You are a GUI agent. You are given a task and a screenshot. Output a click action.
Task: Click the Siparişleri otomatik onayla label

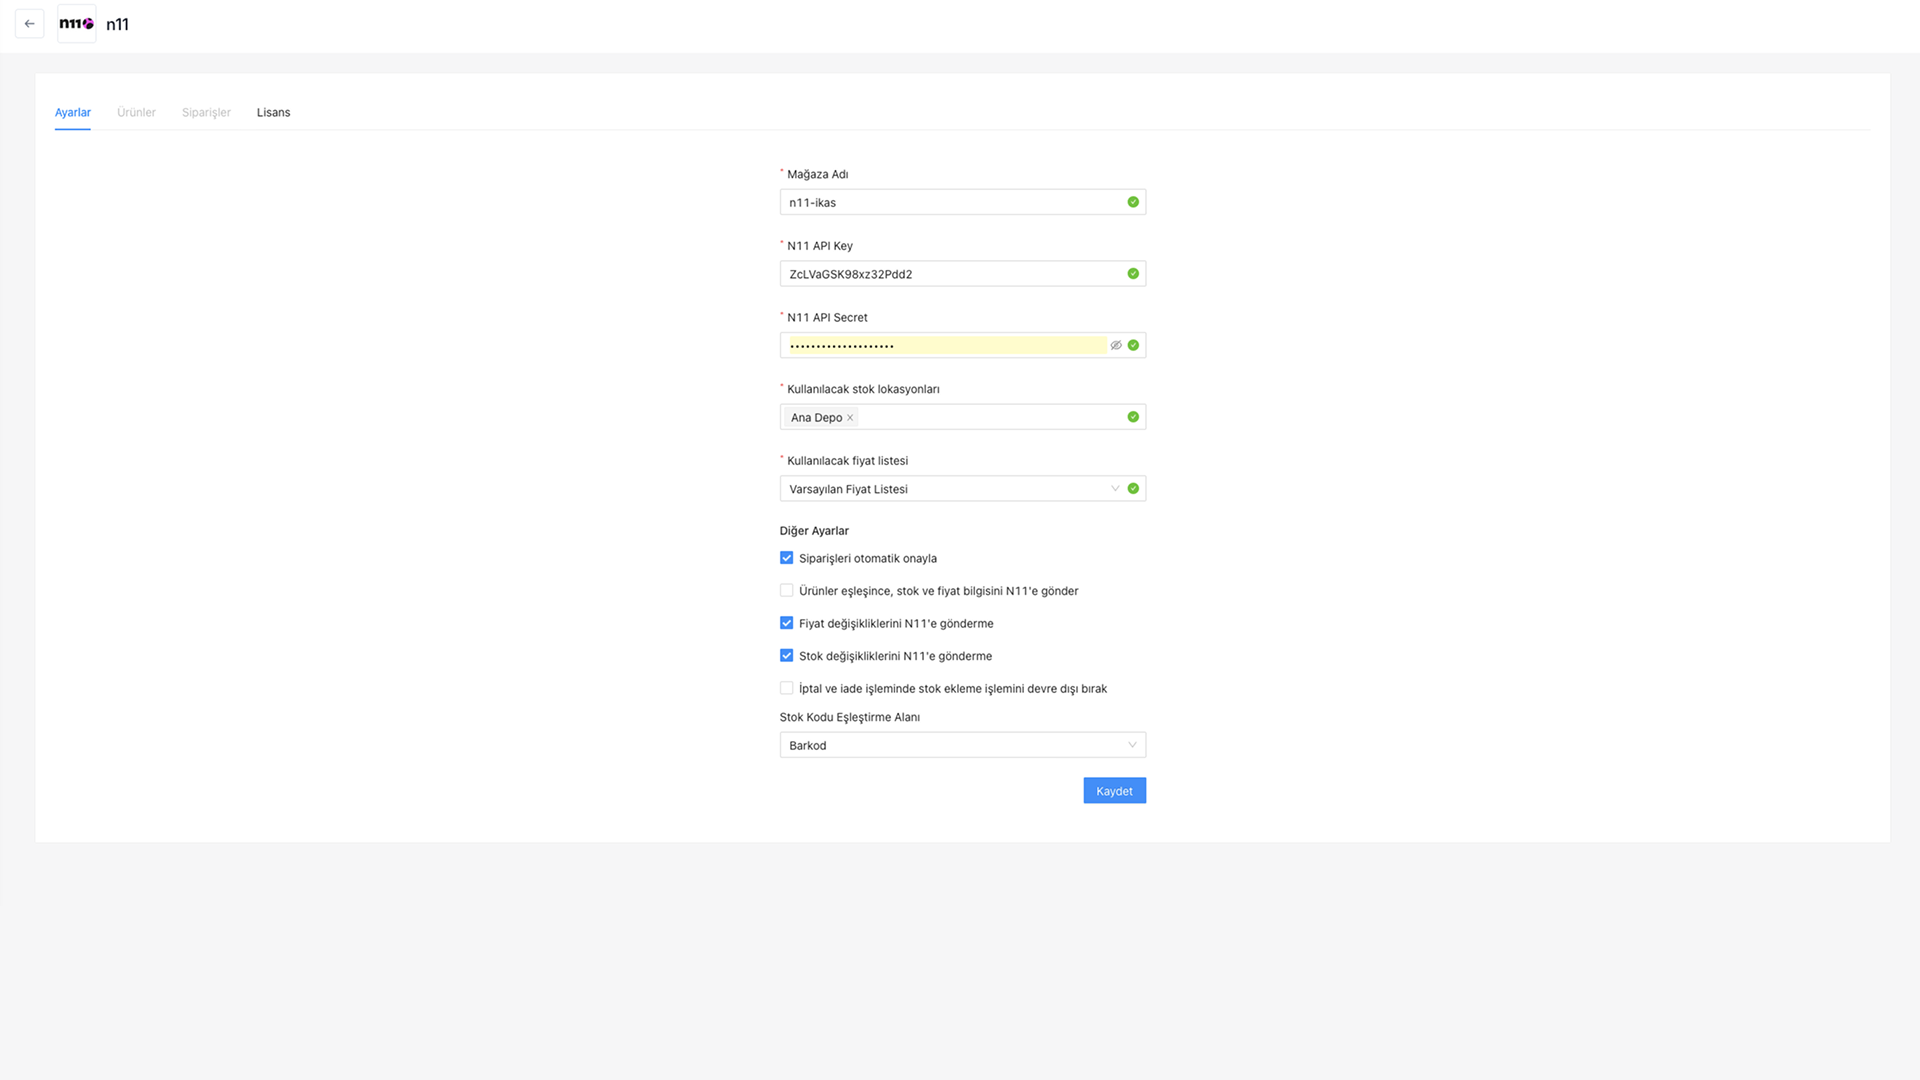coord(868,558)
